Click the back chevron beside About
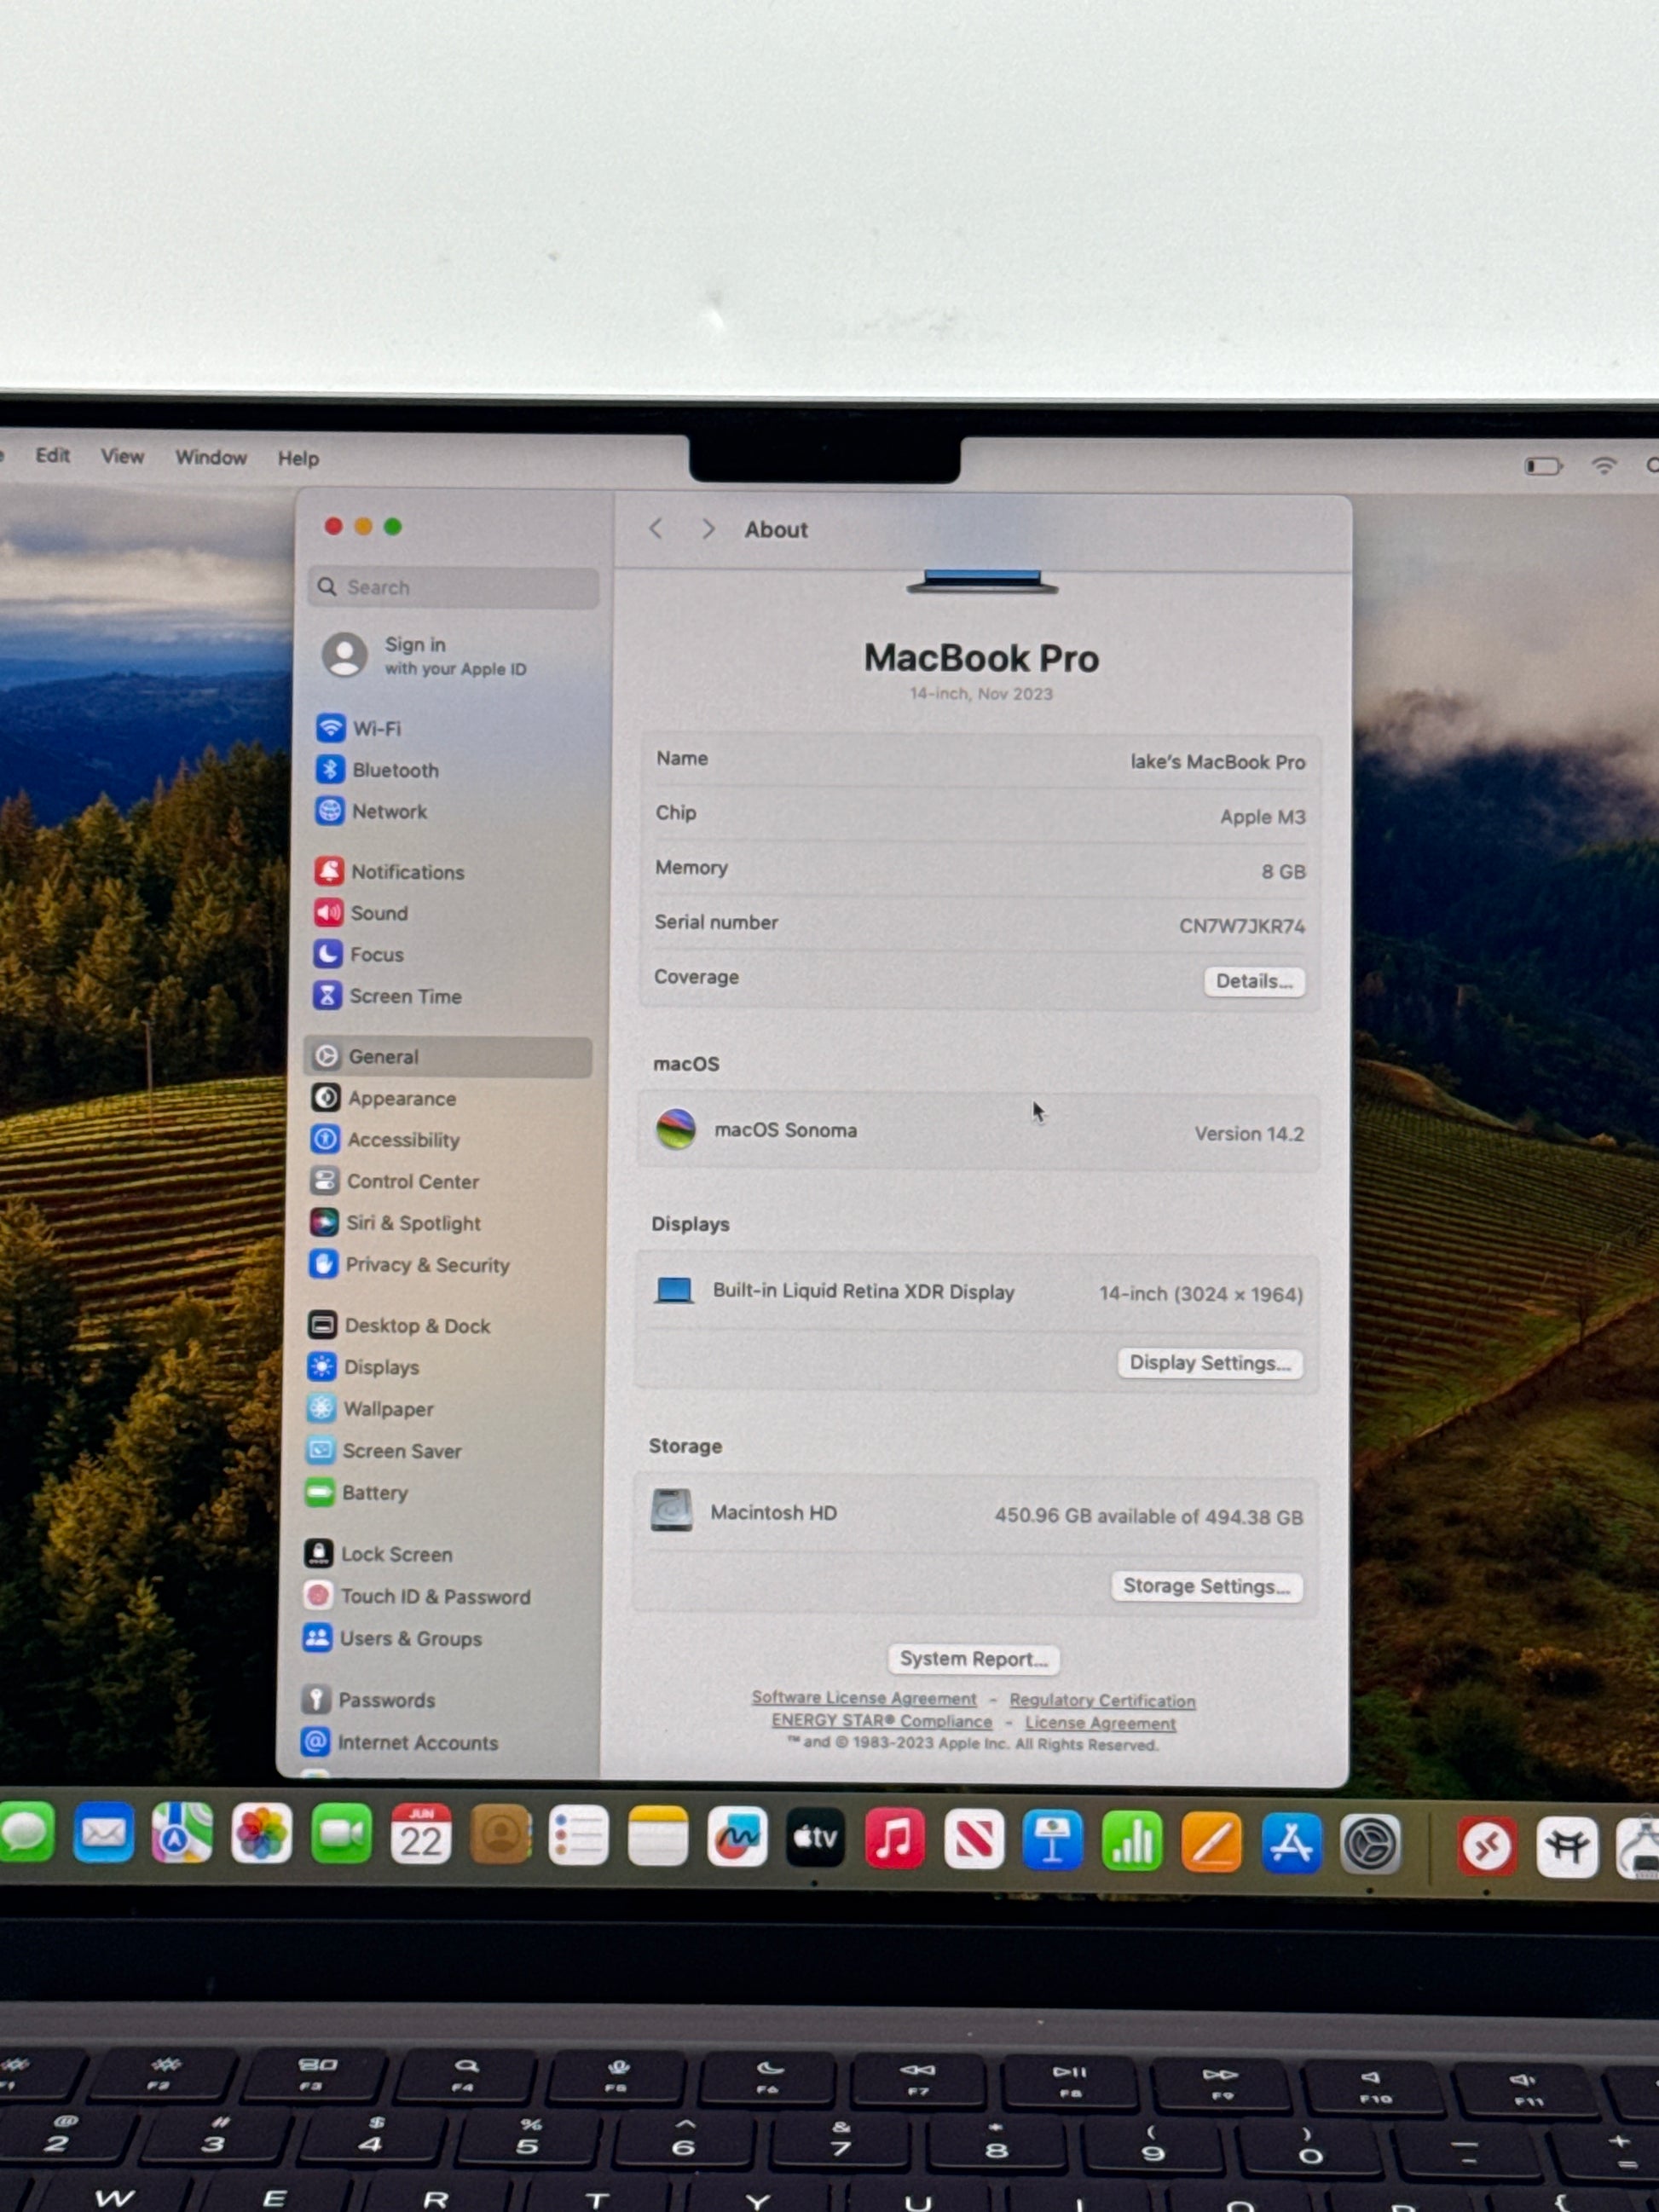 click(x=656, y=529)
